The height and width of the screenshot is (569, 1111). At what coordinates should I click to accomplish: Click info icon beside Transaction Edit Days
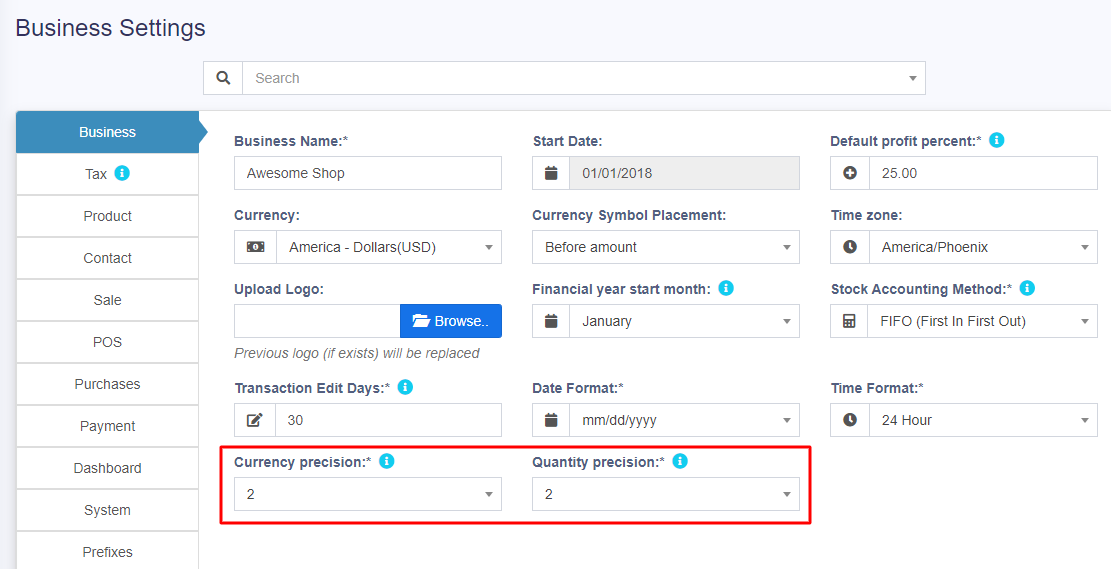(405, 387)
